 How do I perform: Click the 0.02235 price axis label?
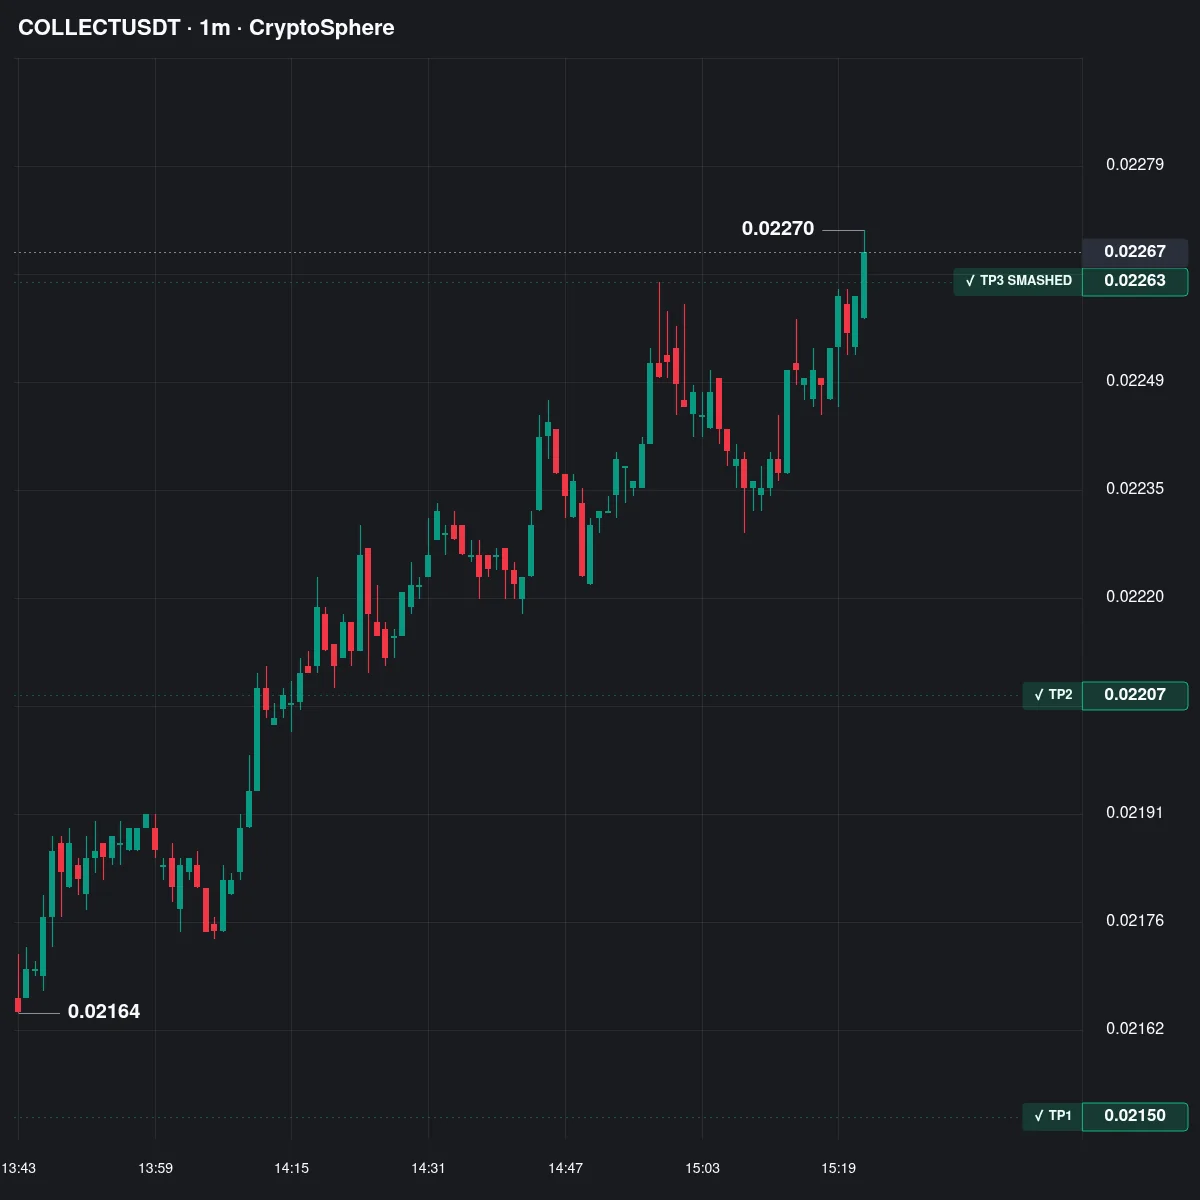1135,489
